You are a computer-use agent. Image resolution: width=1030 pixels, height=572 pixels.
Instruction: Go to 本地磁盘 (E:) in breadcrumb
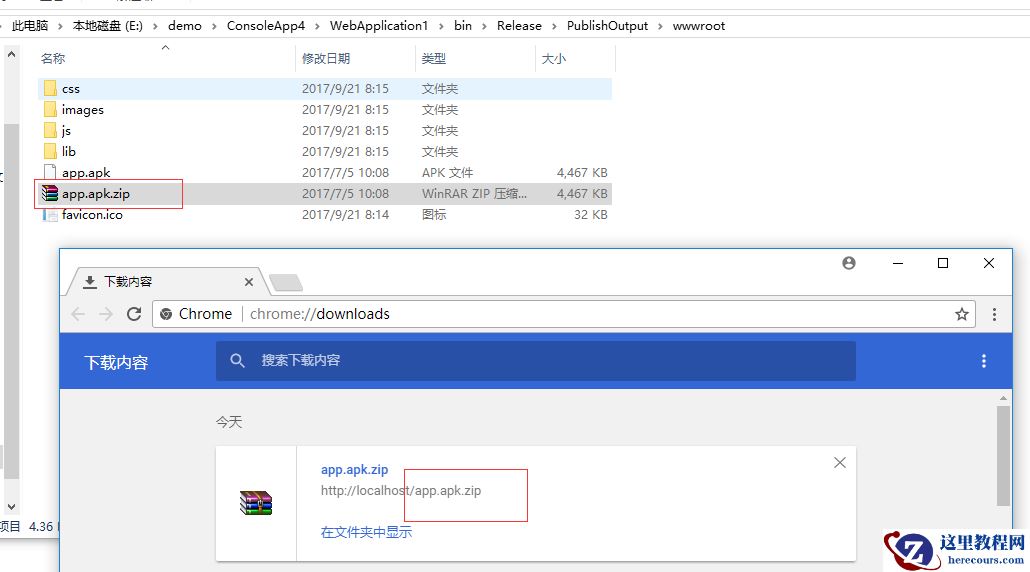108,26
